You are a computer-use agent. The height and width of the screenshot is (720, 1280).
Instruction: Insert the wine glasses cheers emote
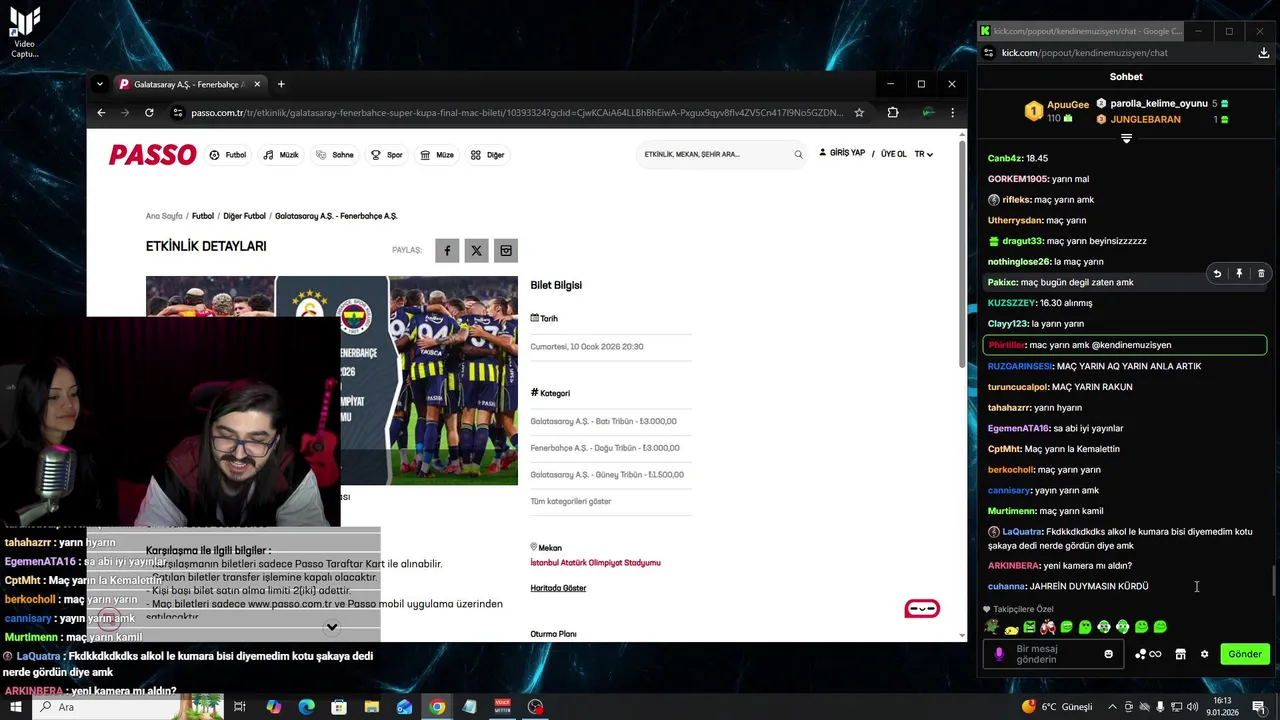coord(1047,627)
